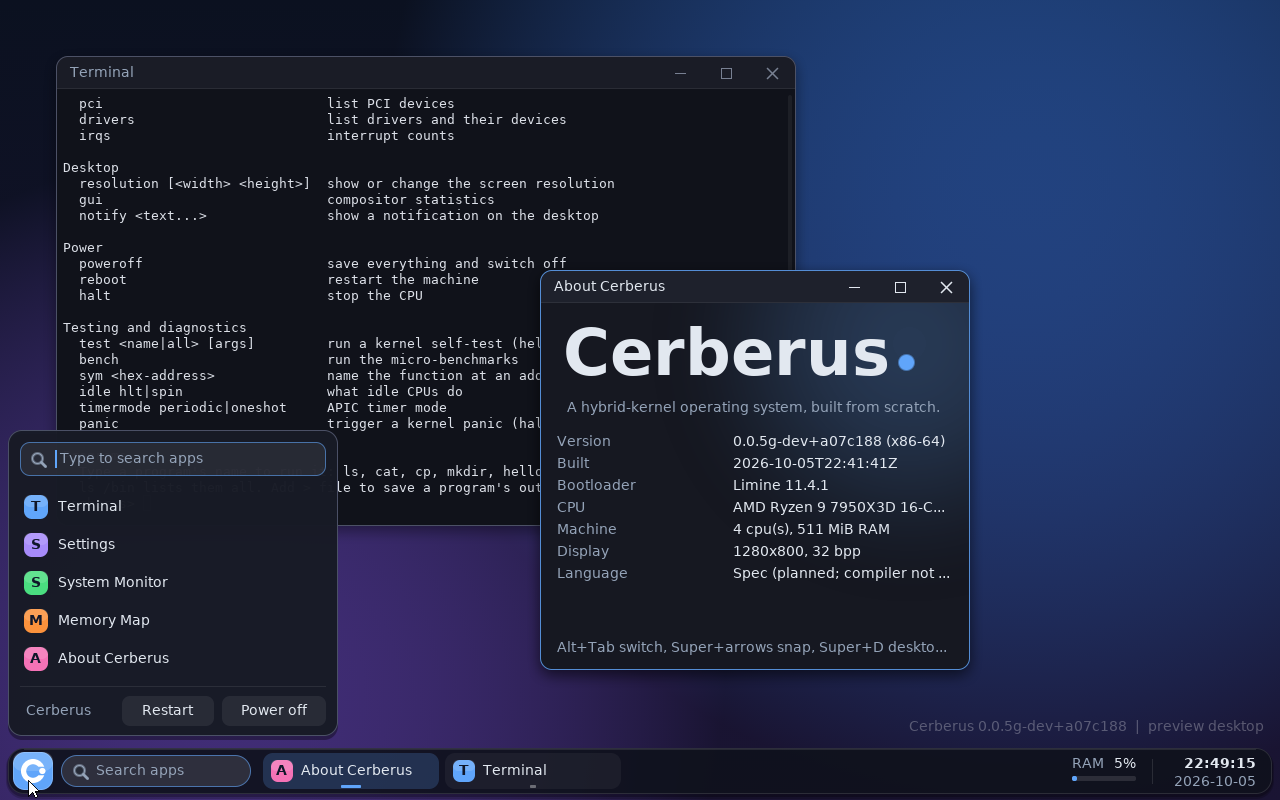Screen dimensions: 1280x800
Task: Click Settings' purple S icon in launcher
Action: coord(36,544)
